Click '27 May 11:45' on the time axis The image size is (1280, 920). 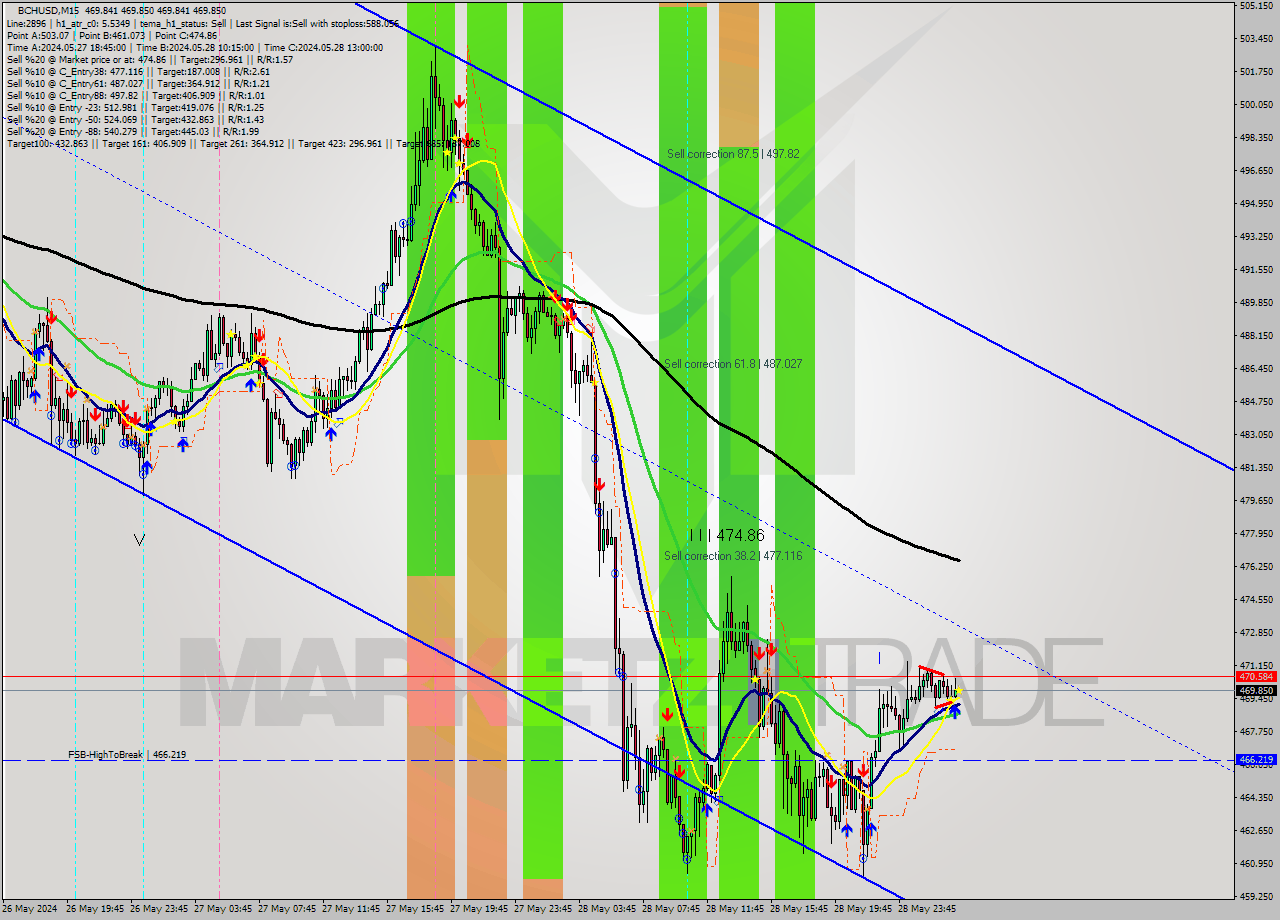[x=351, y=910]
